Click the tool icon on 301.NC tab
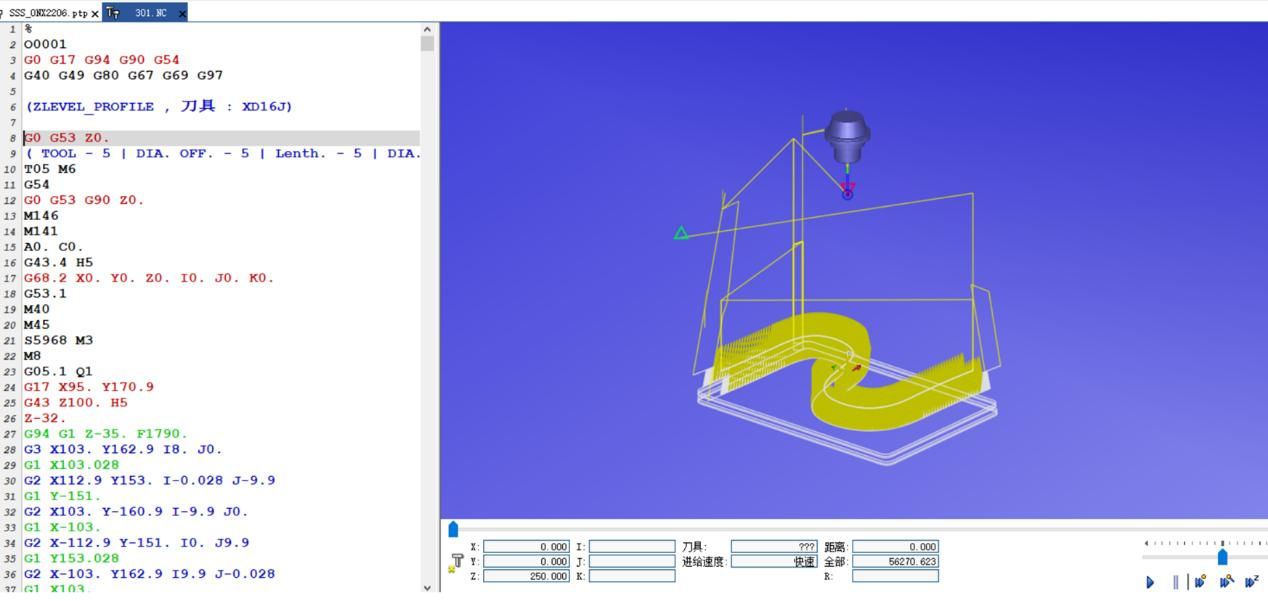1268x601 pixels. point(113,13)
